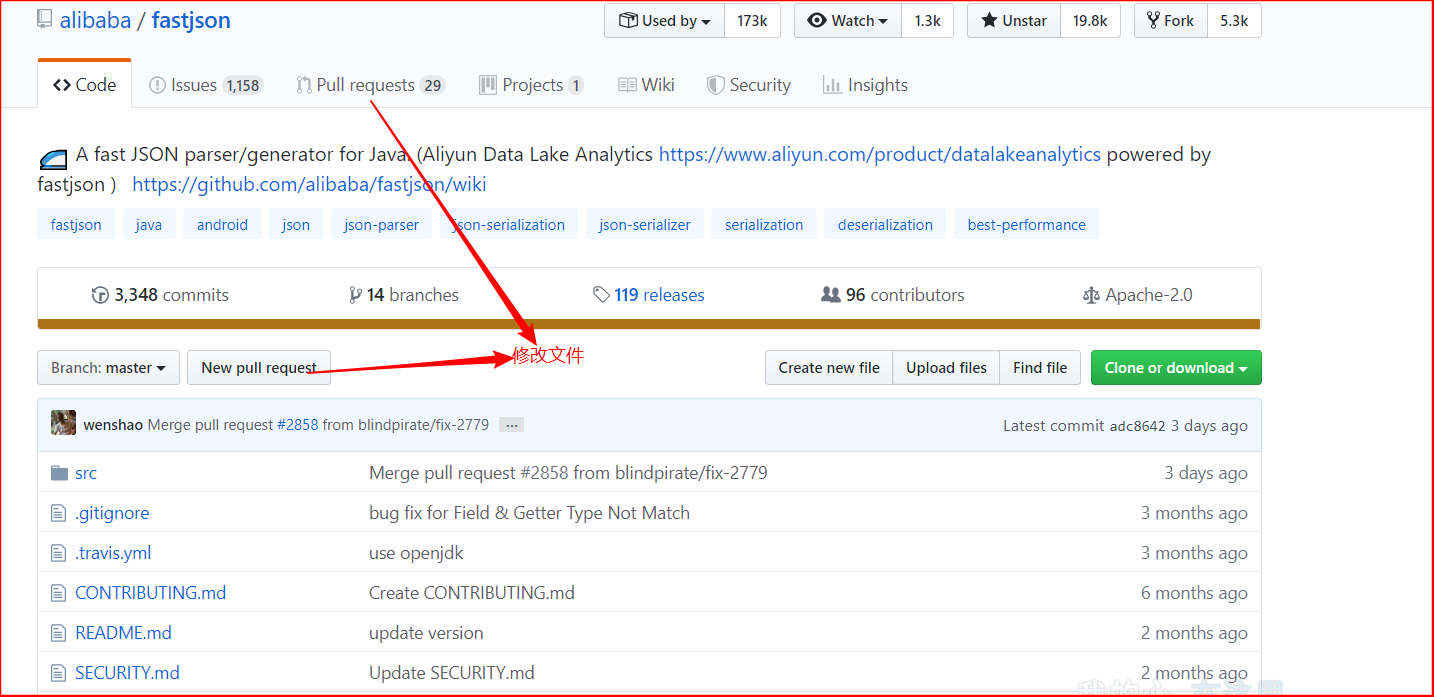1434x697 pixels.
Task: Open the alibaba owner link
Action: click(x=95, y=20)
